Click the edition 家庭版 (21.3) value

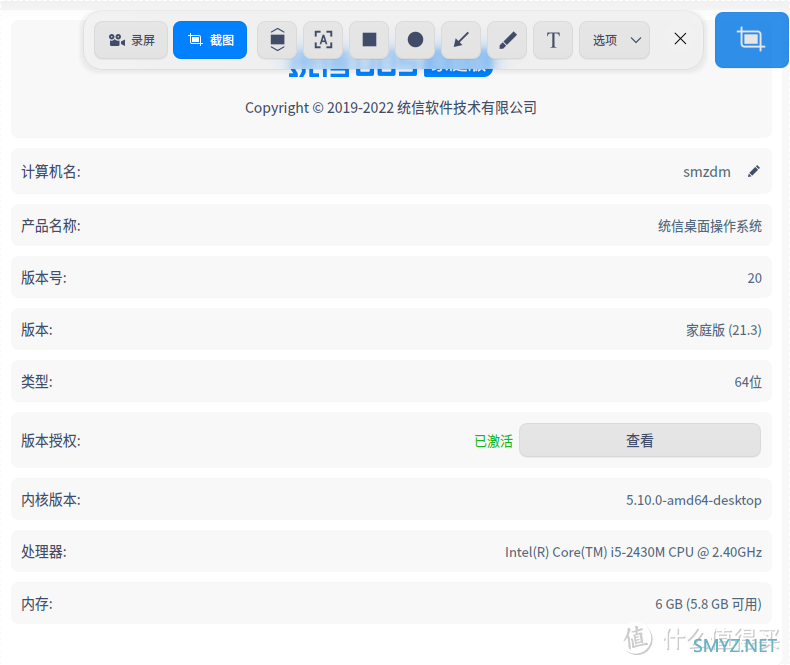tap(723, 330)
